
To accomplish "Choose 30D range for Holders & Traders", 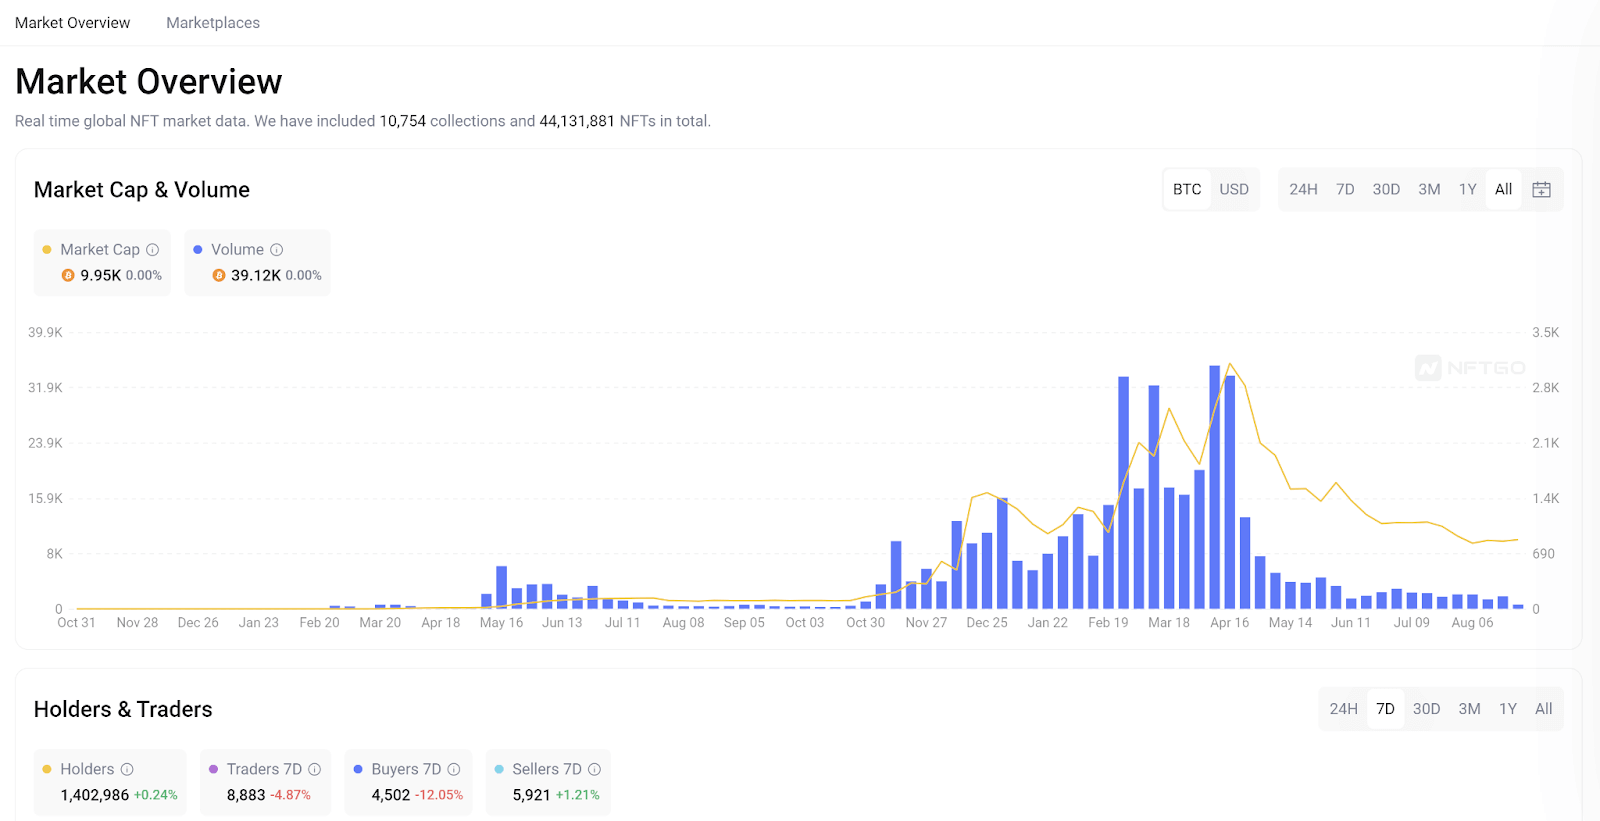I will click(x=1426, y=709).
